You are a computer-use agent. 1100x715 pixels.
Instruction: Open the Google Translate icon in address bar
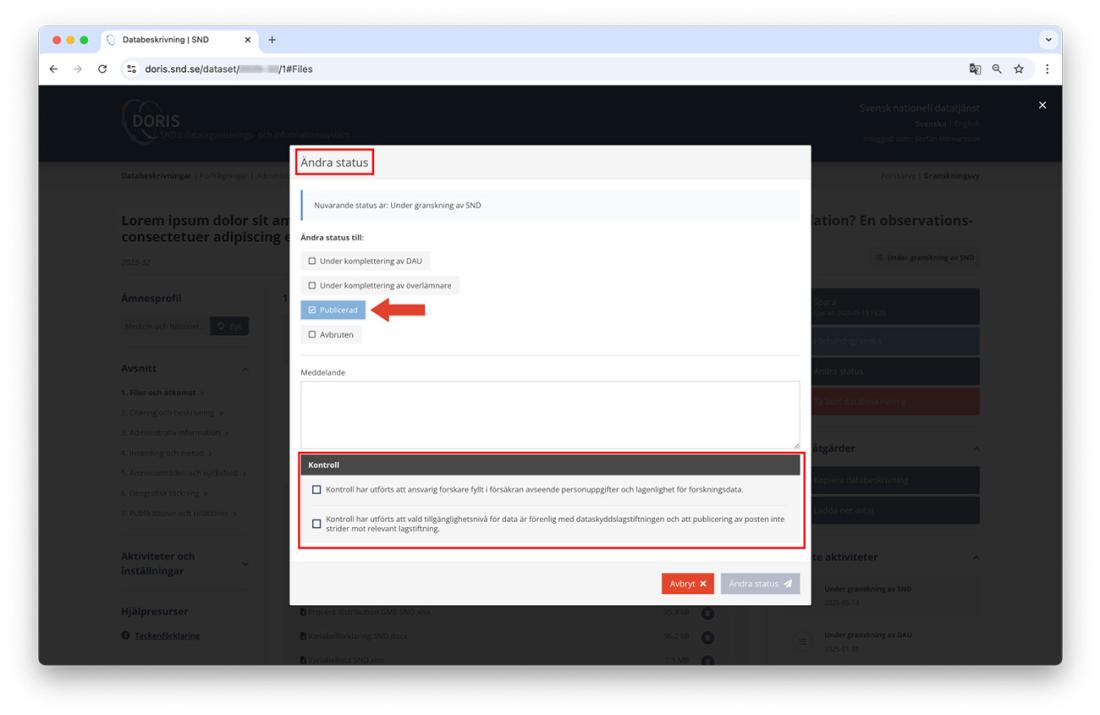click(x=977, y=69)
